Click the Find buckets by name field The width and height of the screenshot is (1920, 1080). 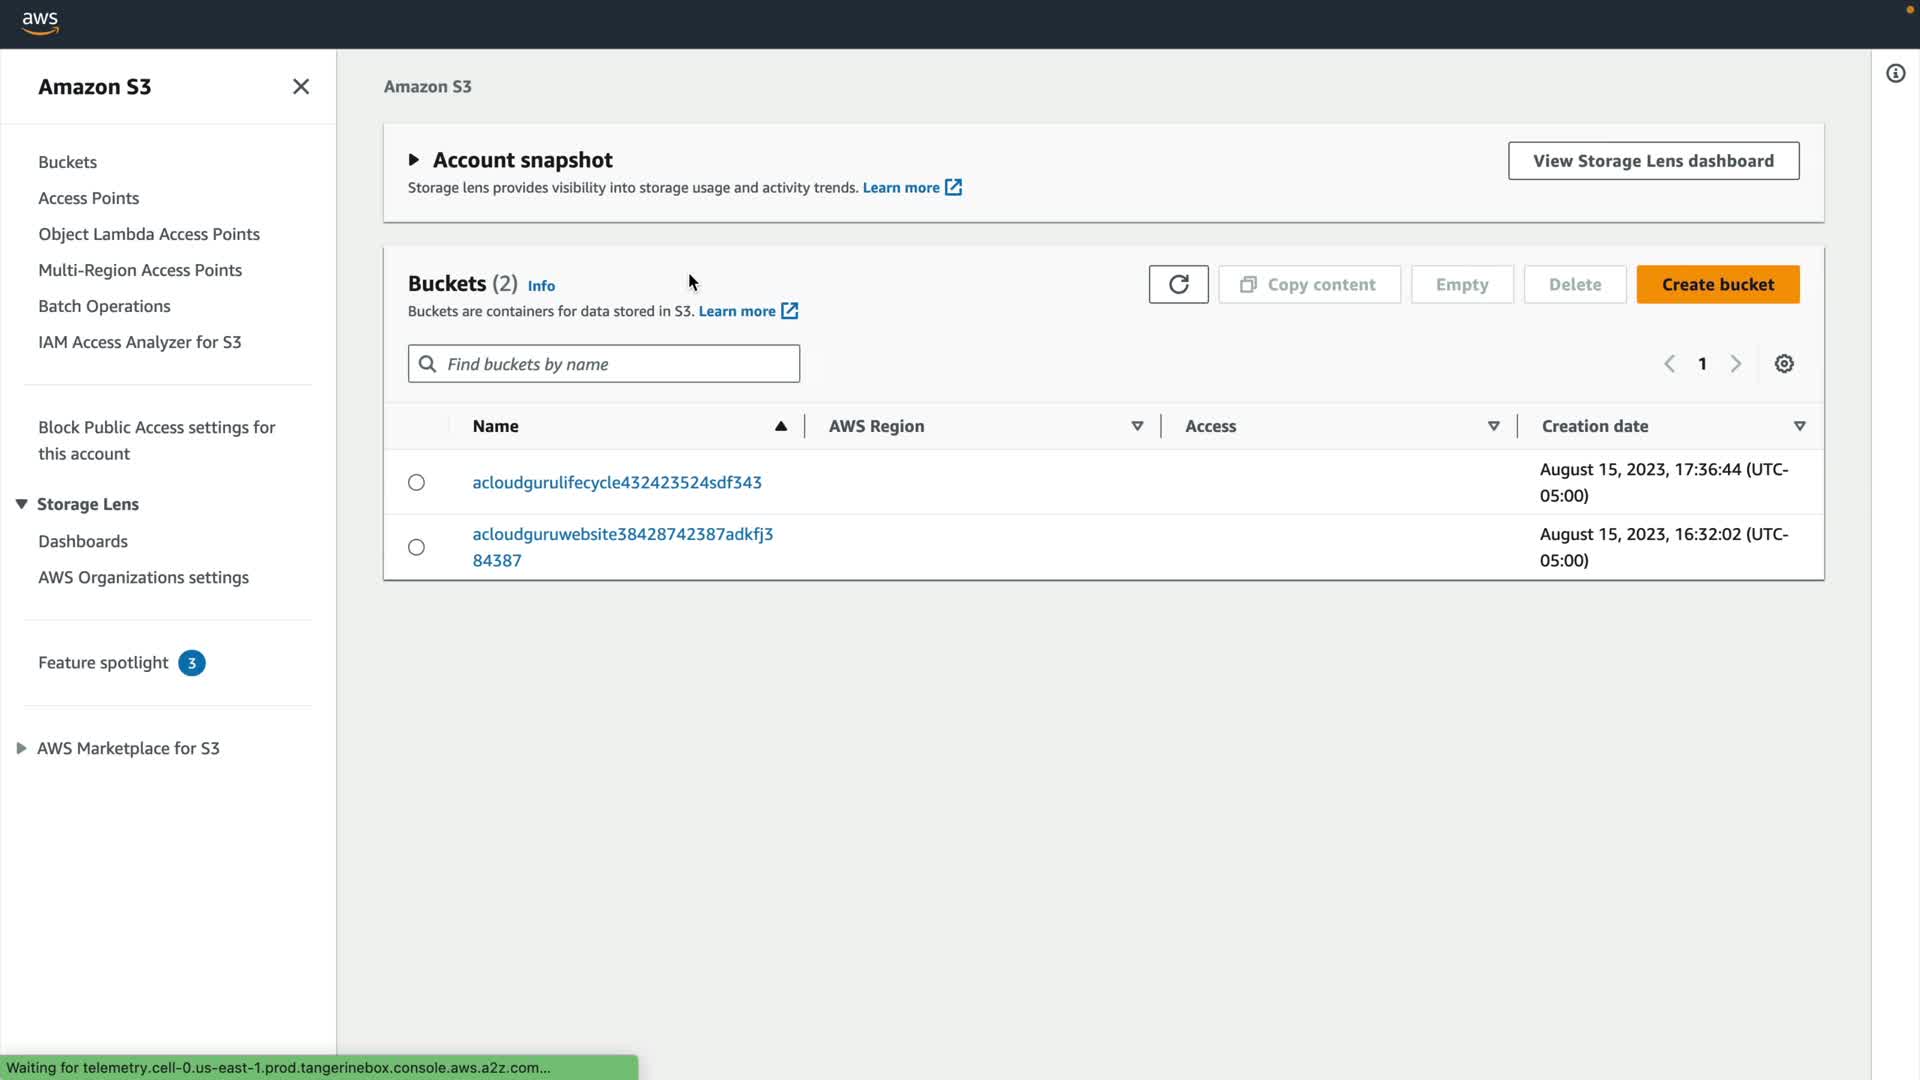pyautogui.click(x=618, y=364)
